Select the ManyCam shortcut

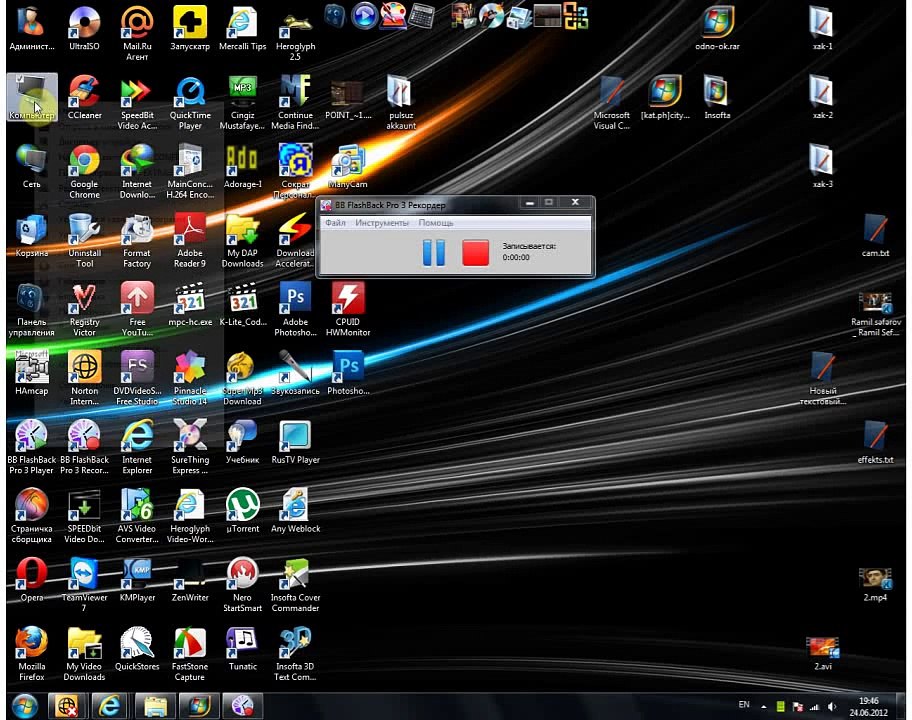tap(348, 167)
